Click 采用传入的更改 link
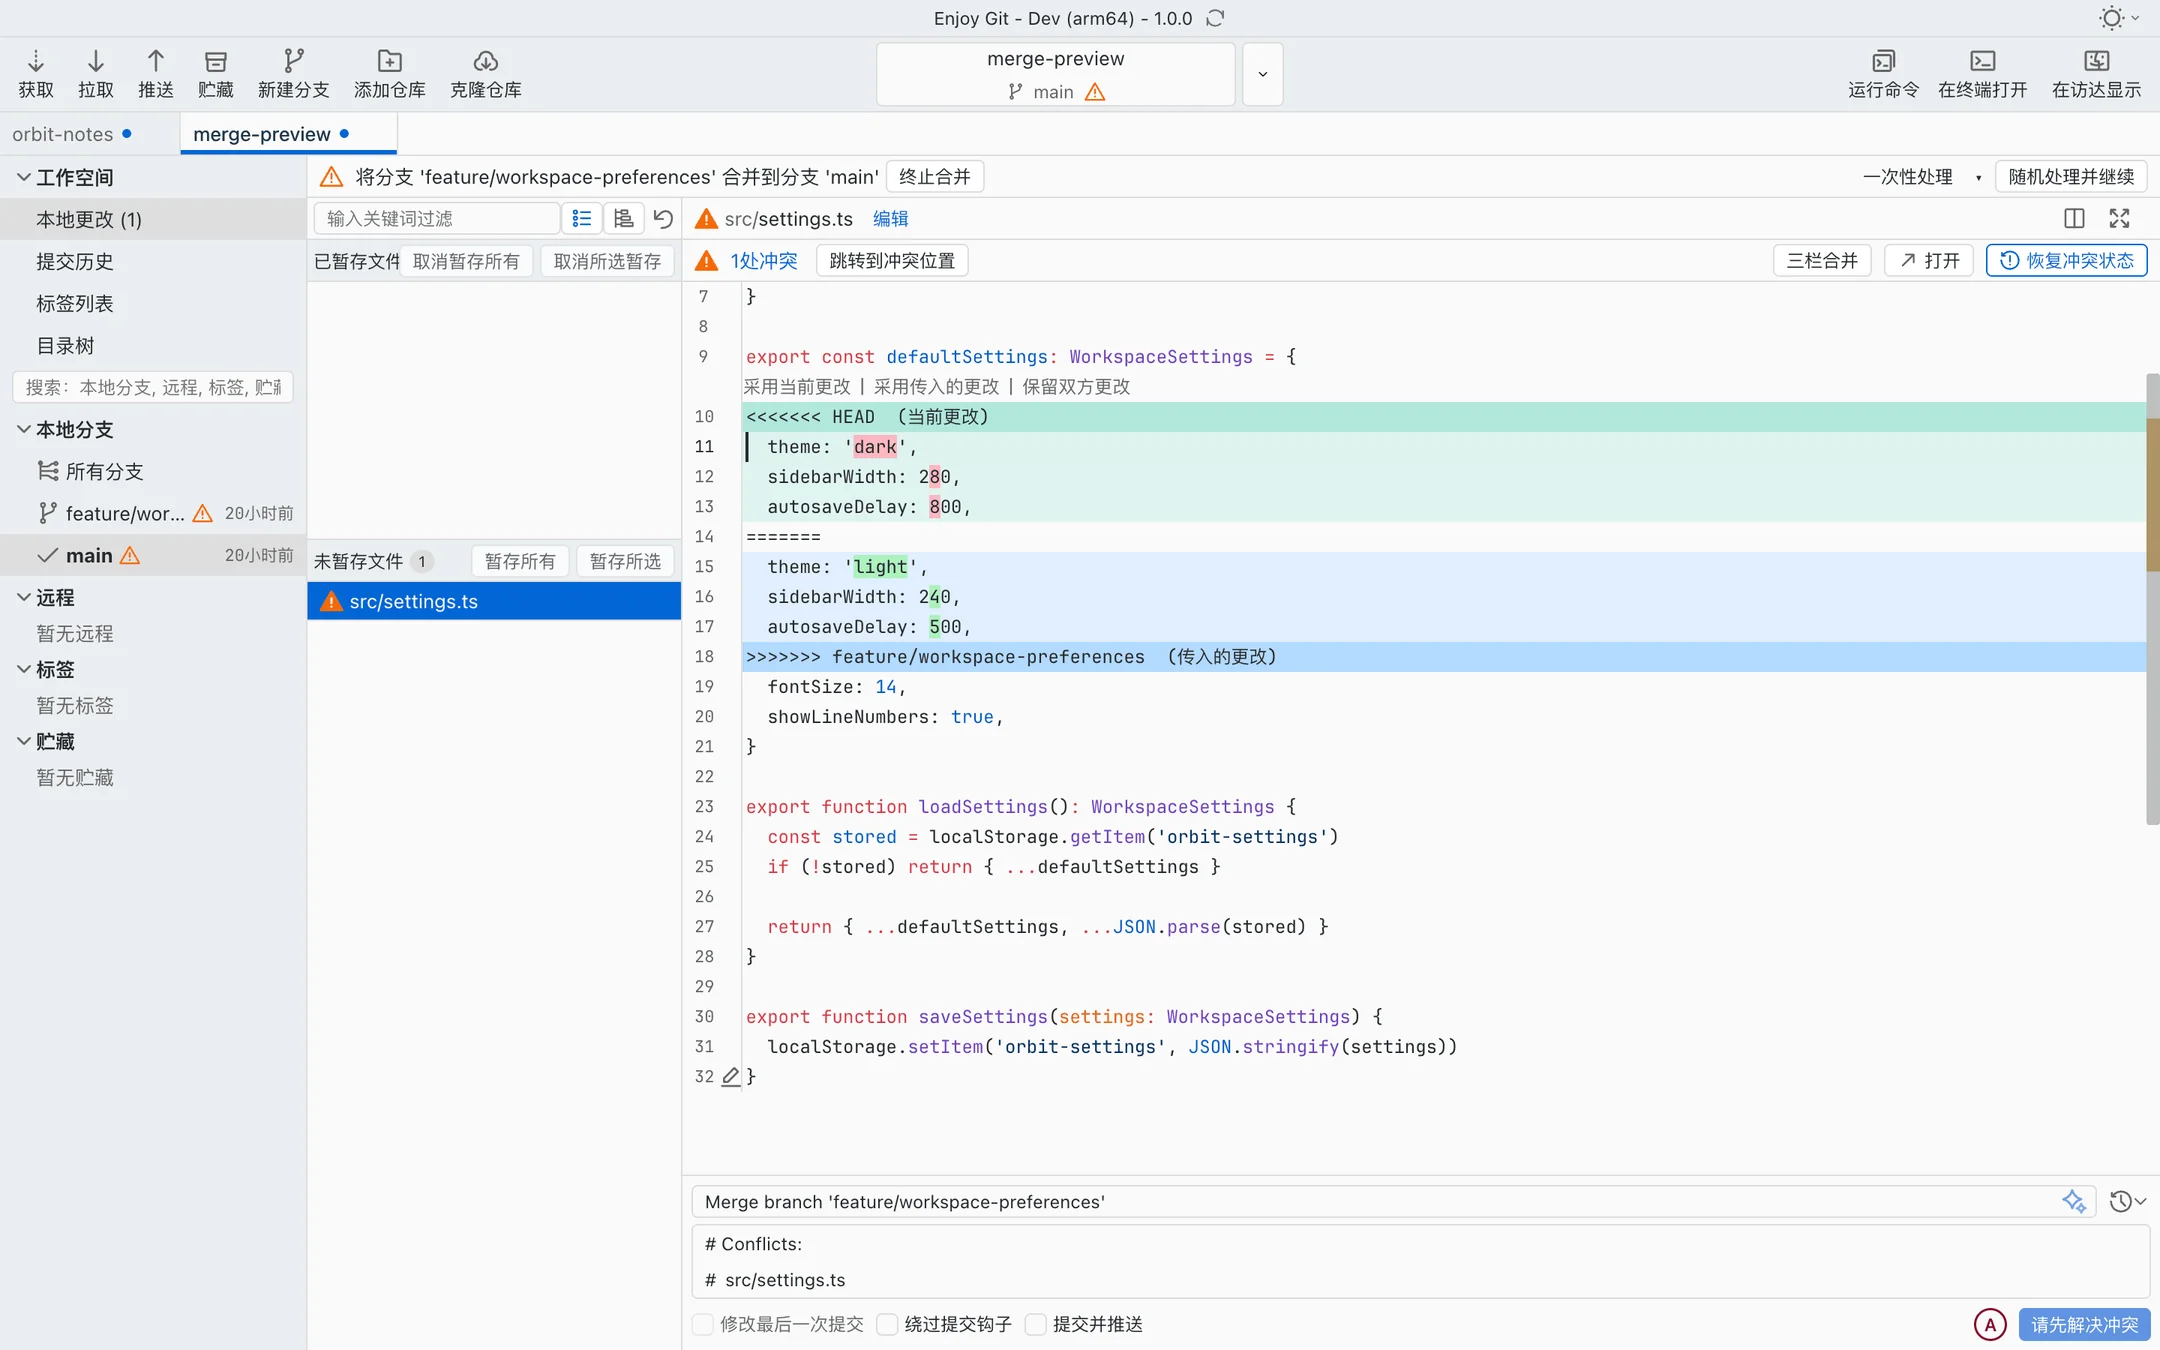The image size is (2160, 1350). (936, 387)
